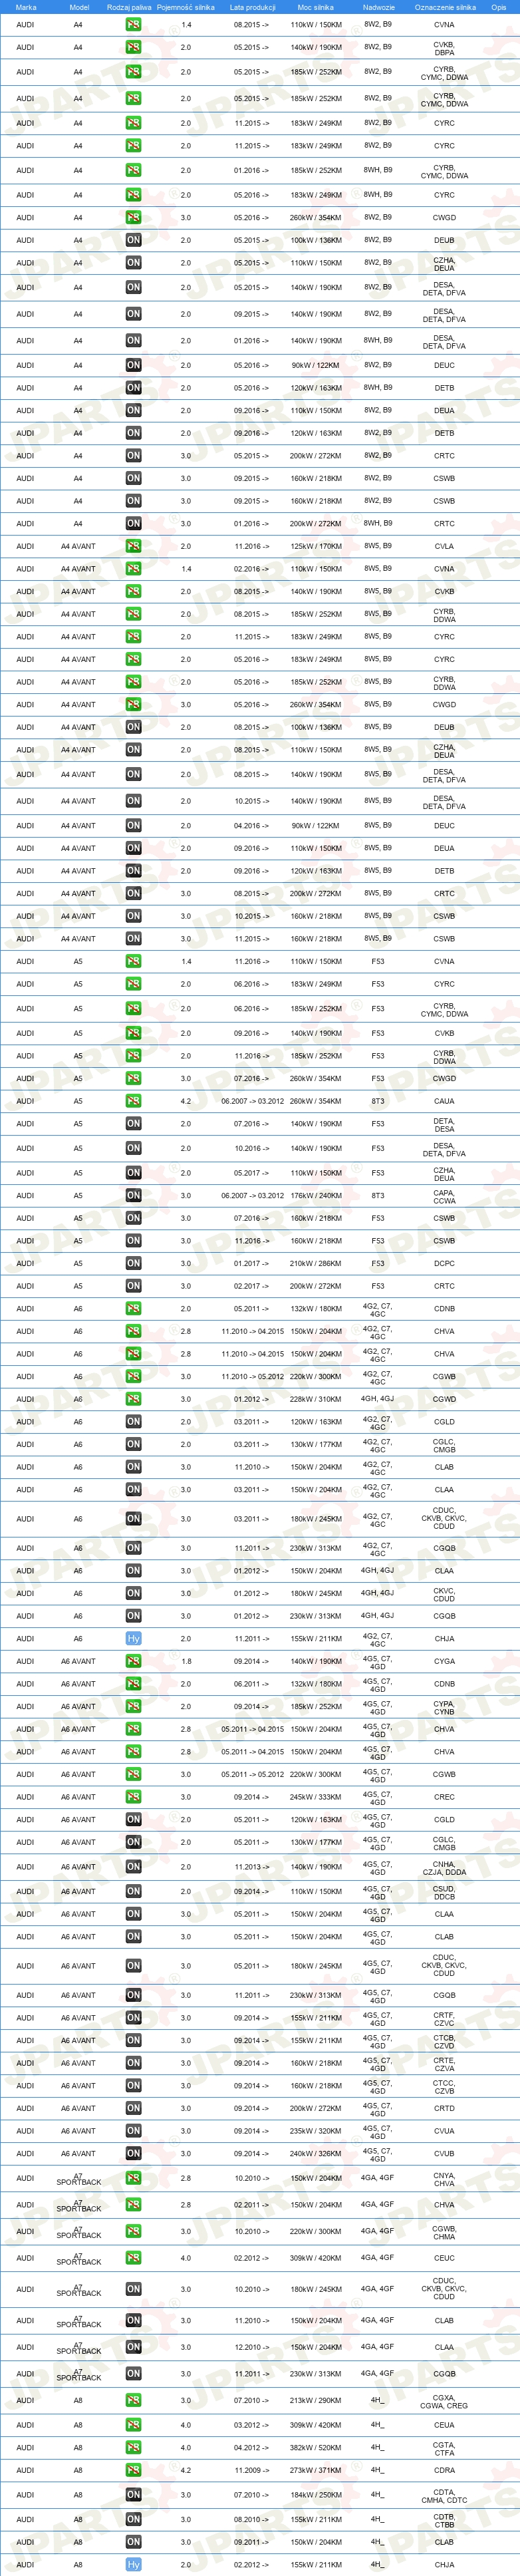Click engine code CNHA, CZJA, DDDA
The width and height of the screenshot is (520, 2576).
pyautogui.click(x=444, y=1867)
